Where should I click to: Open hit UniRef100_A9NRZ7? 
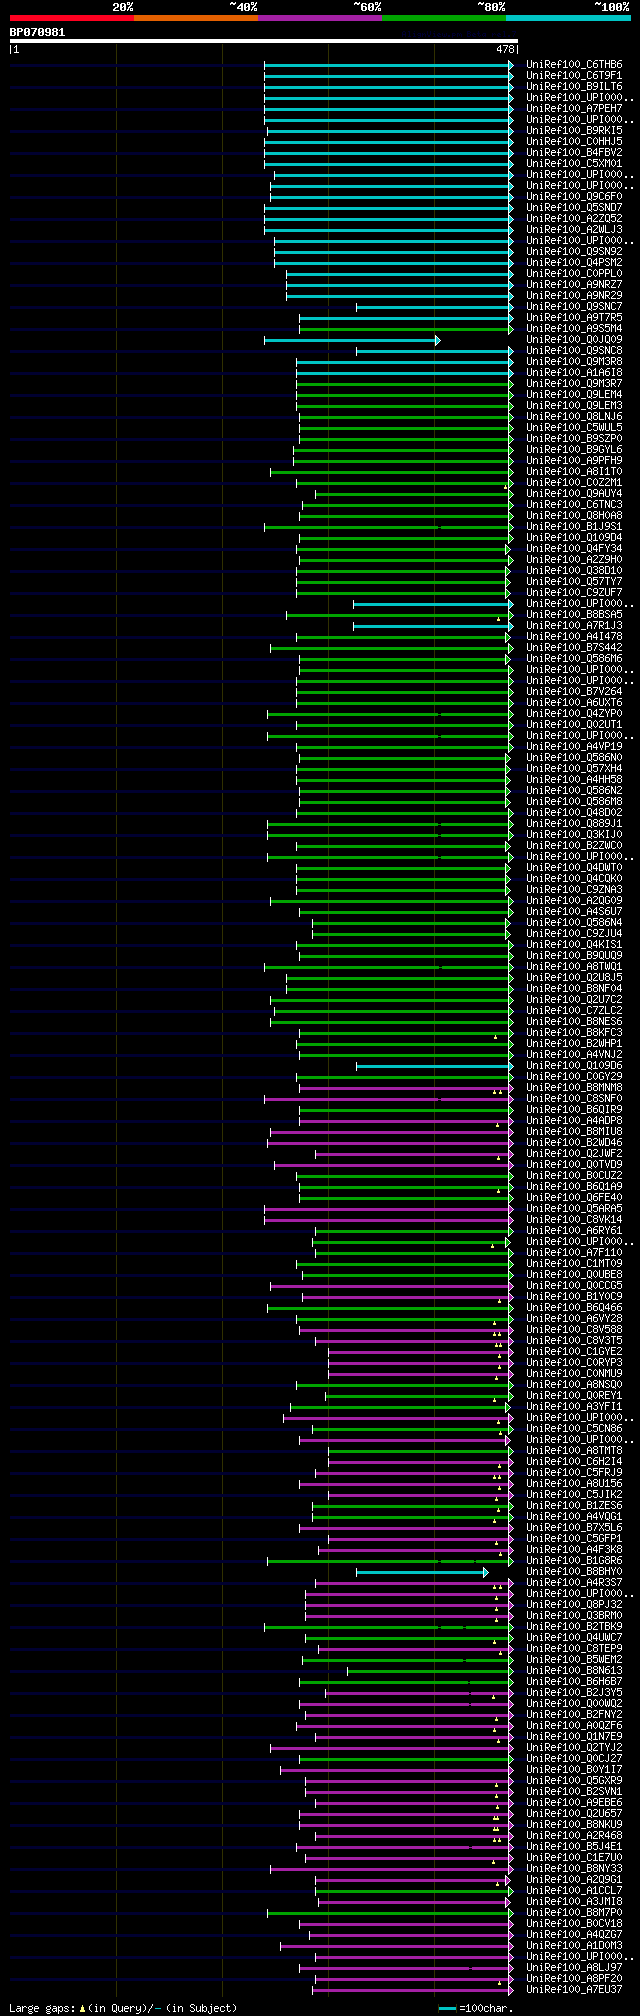[574, 284]
